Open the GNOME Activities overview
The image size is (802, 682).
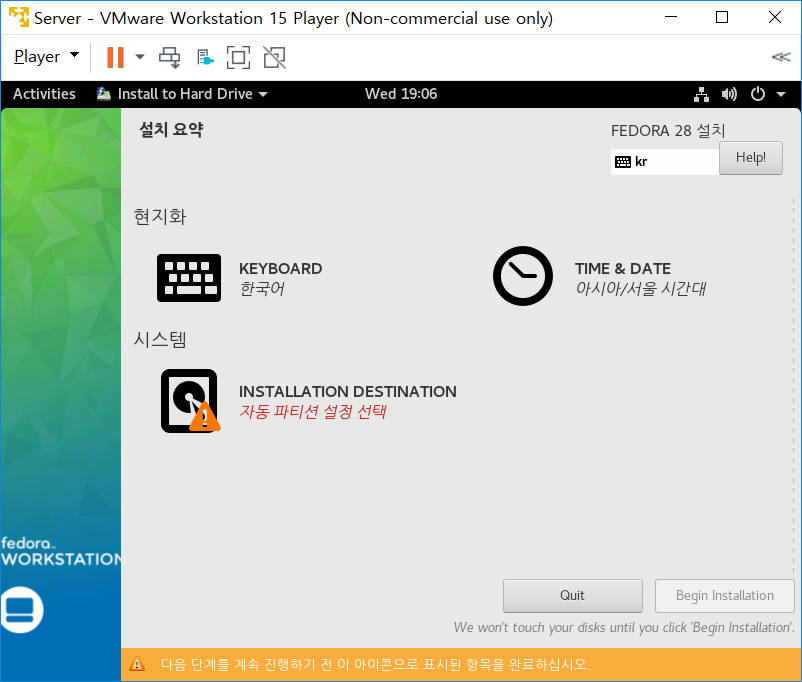44,94
